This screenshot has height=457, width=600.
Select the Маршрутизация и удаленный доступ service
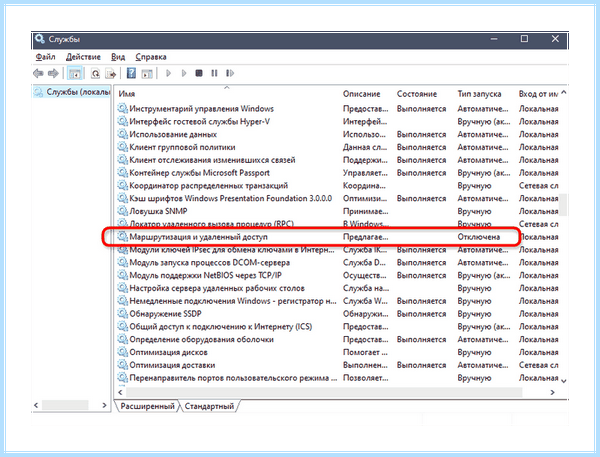click(x=198, y=237)
